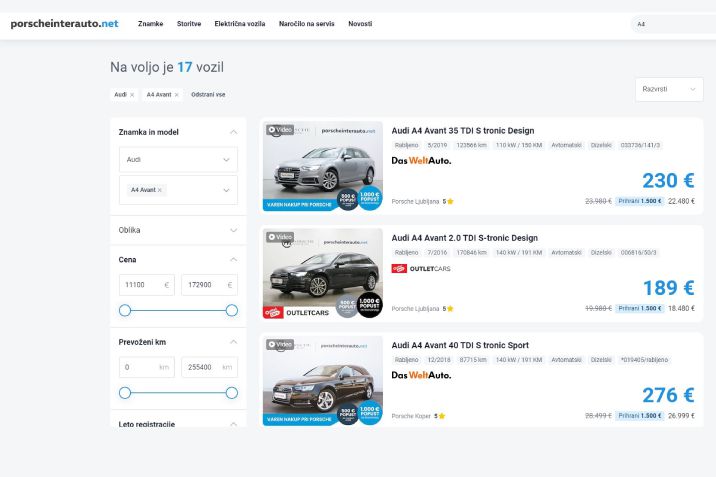Click Odstrani vse to clear filters
716x477 pixels.
[208, 94]
